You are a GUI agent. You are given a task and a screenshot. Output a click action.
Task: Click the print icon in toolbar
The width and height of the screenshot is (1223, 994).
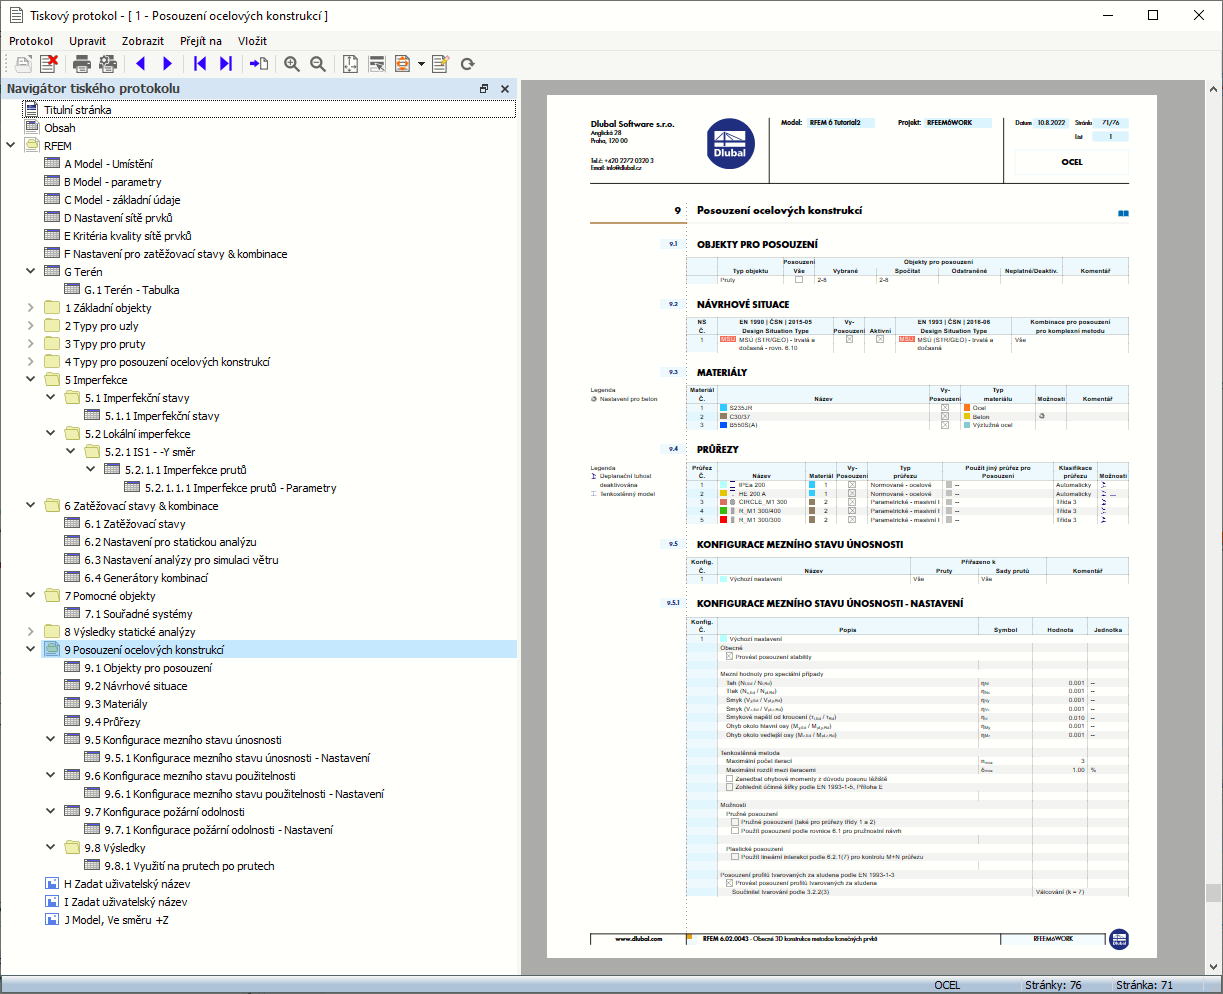click(82, 64)
